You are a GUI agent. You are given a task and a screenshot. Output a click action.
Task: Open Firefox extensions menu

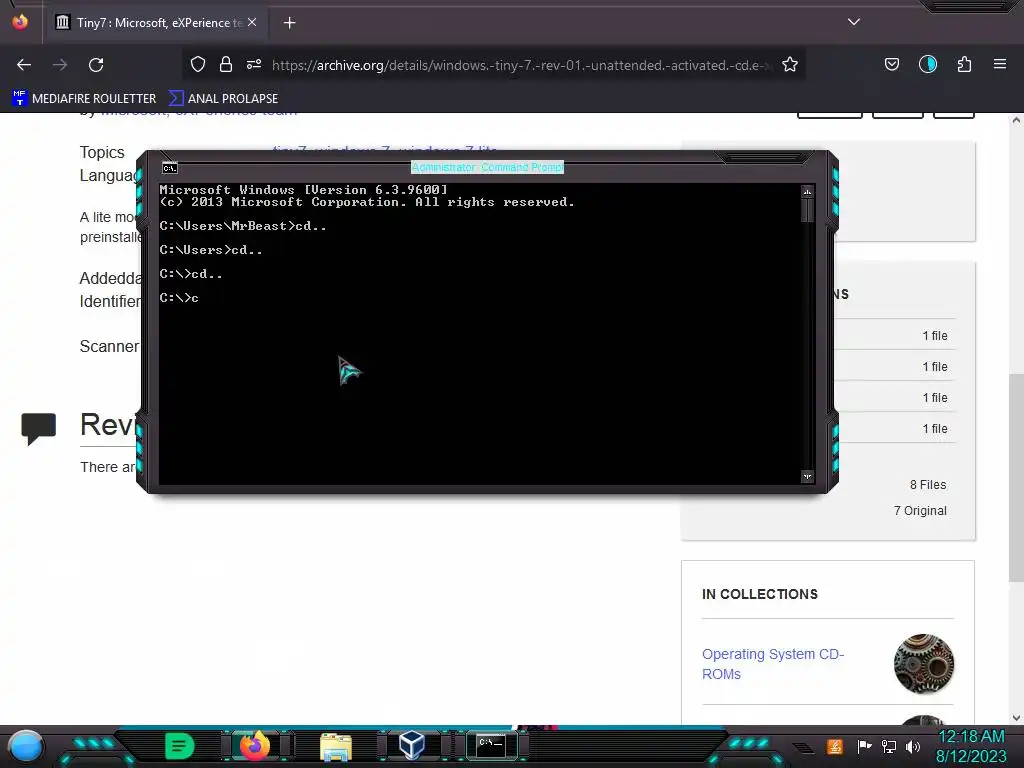965,64
